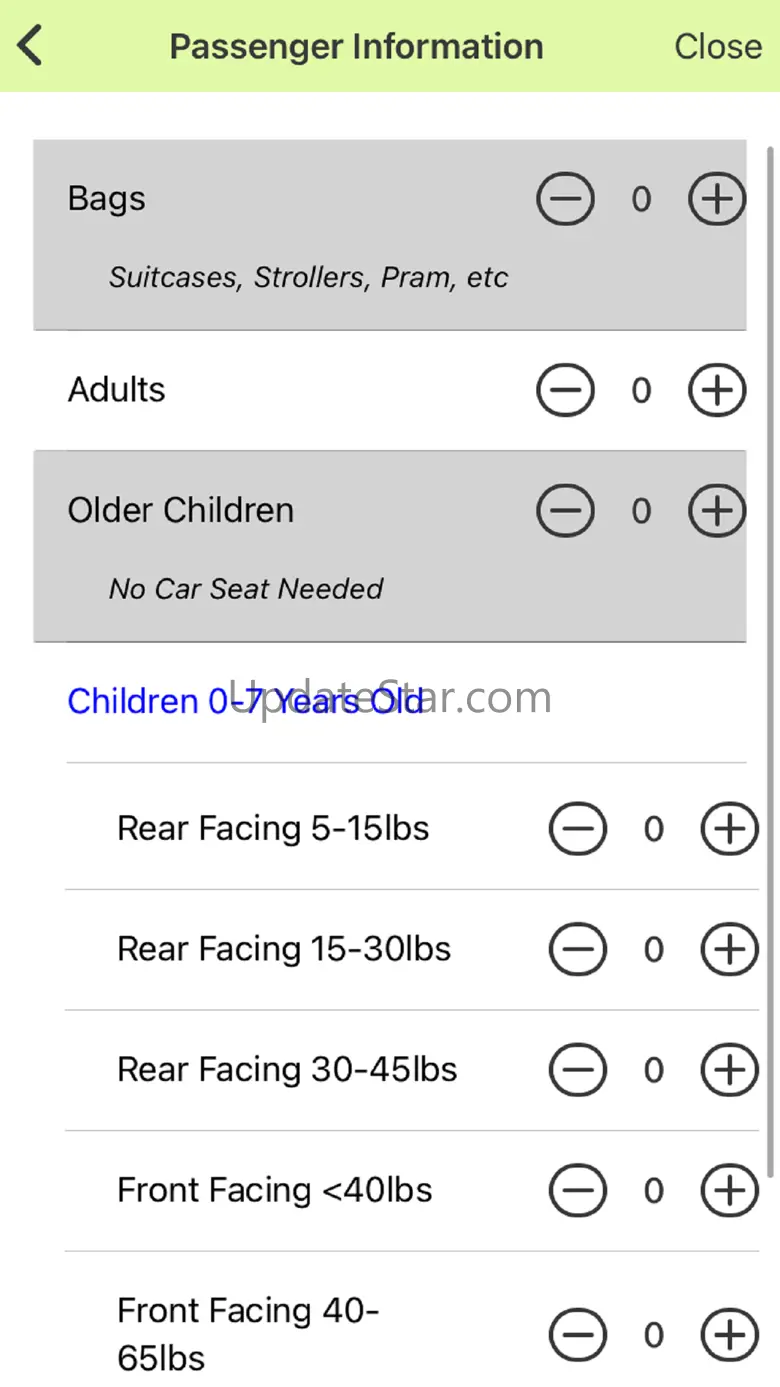Decrease the Older Children count
Image resolution: width=780 pixels, height=1387 pixels.
pyautogui.click(x=565, y=511)
